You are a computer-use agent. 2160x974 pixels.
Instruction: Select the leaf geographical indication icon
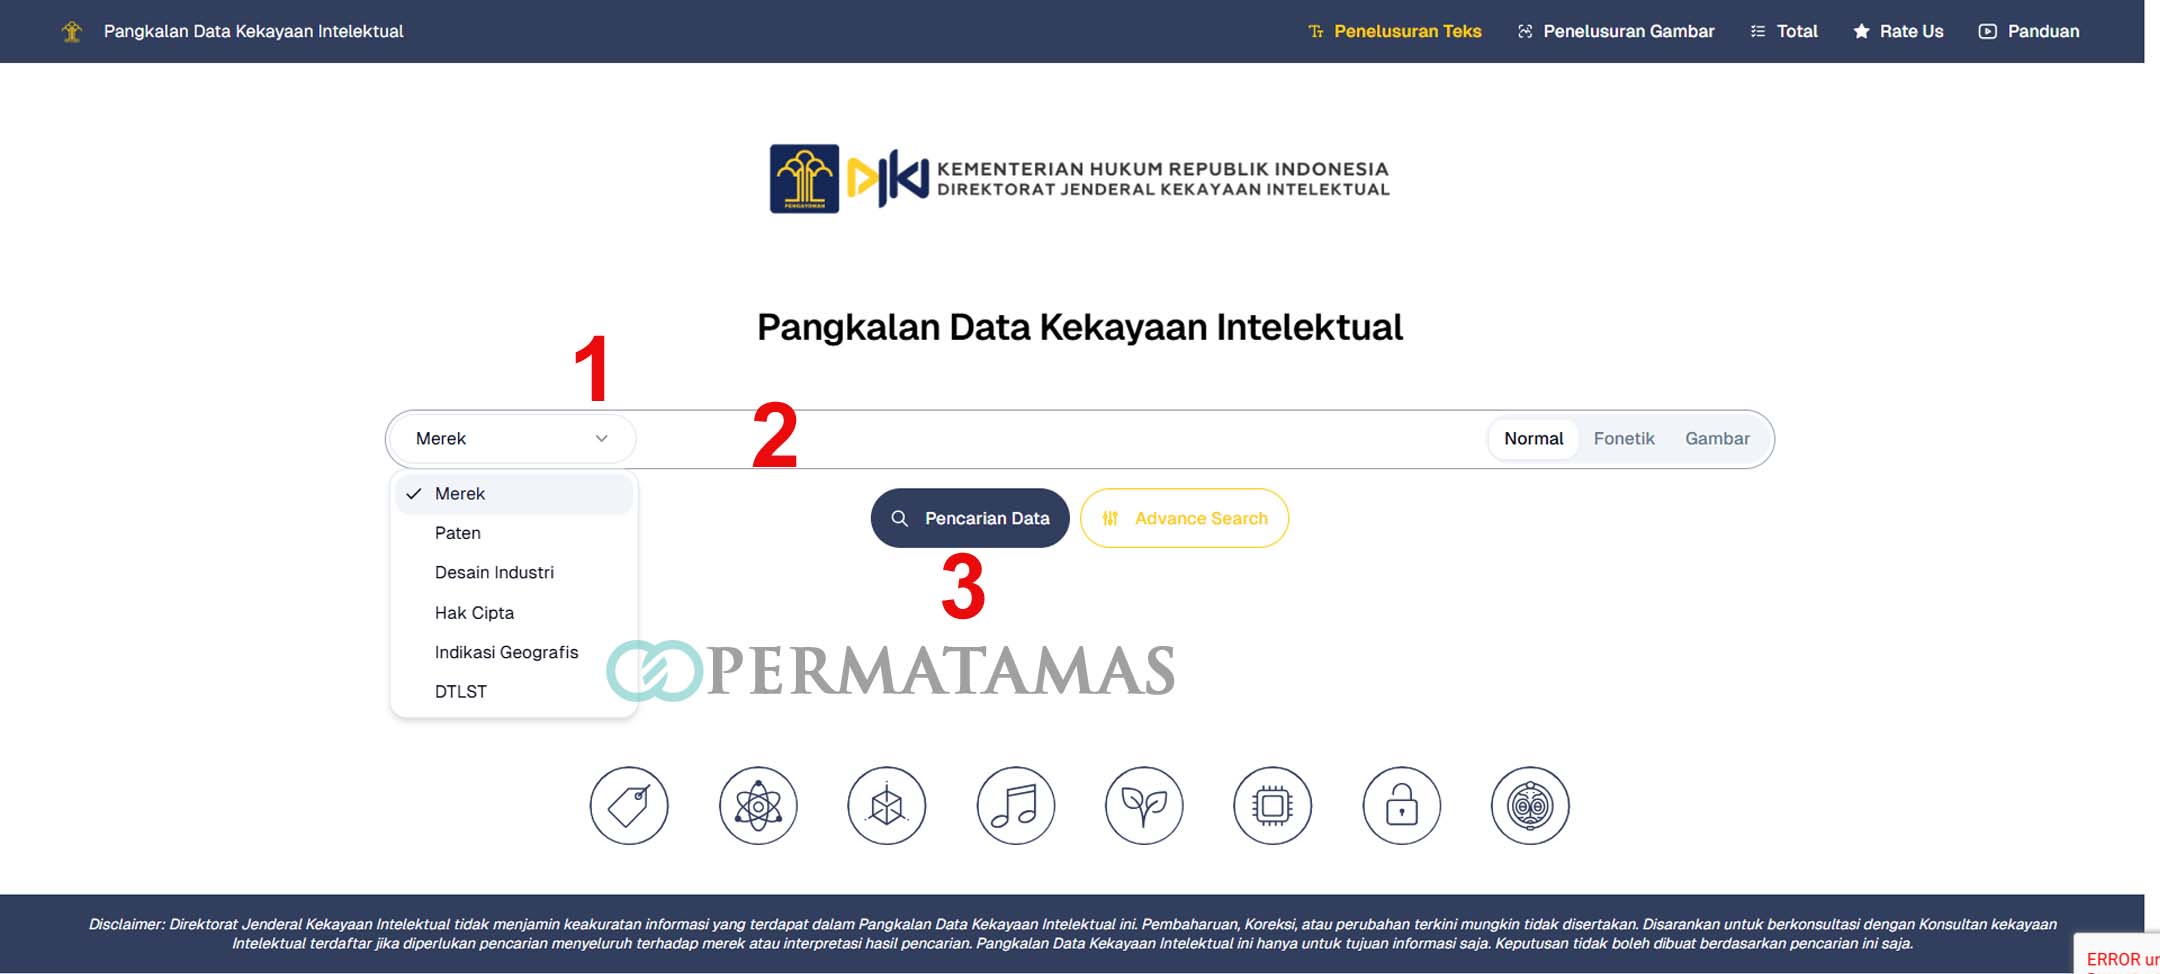pos(1143,806)
